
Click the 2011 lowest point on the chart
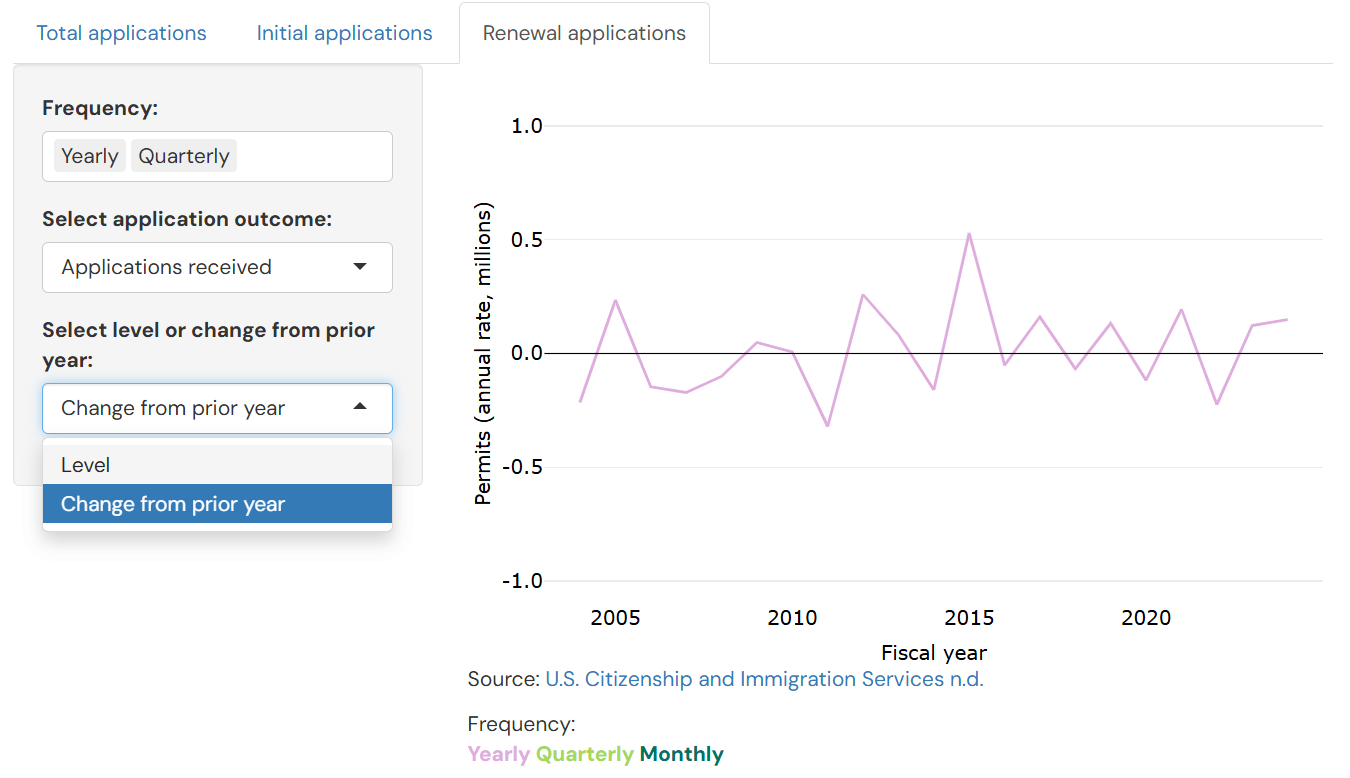click(x=827, y=426)
